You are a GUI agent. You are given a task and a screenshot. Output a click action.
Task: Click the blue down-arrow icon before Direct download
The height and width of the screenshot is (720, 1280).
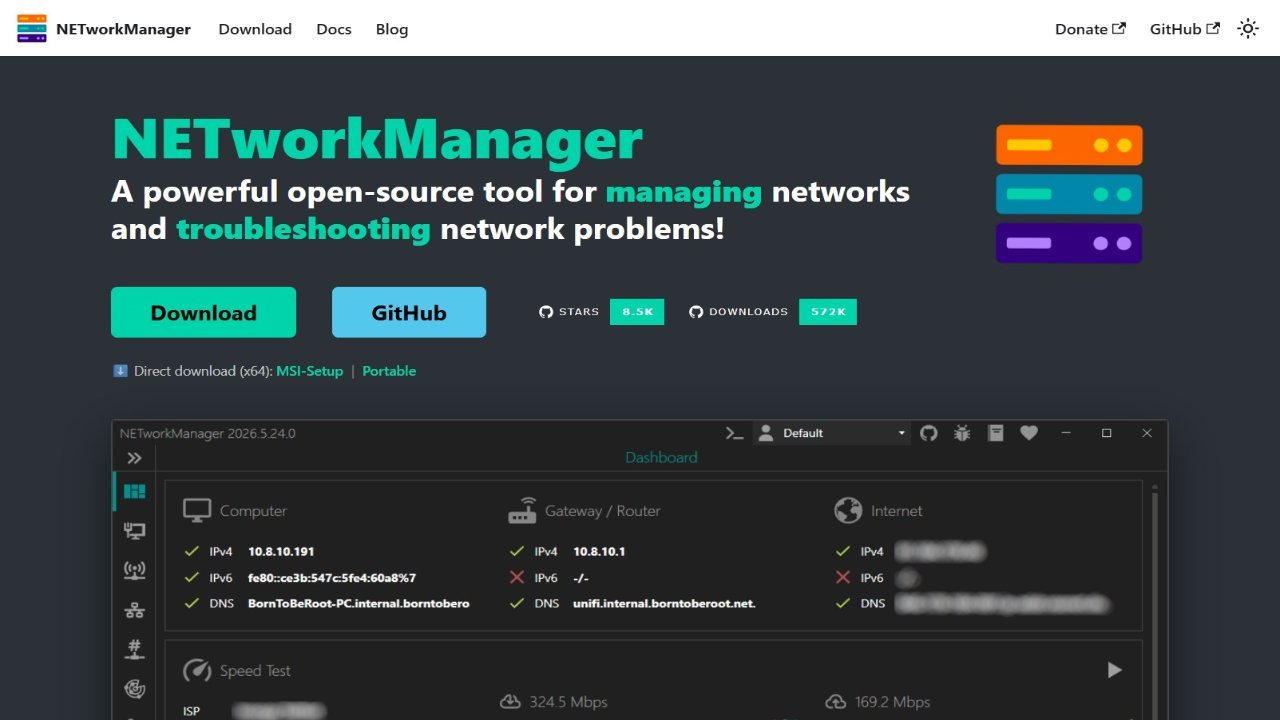coord(120,371)
